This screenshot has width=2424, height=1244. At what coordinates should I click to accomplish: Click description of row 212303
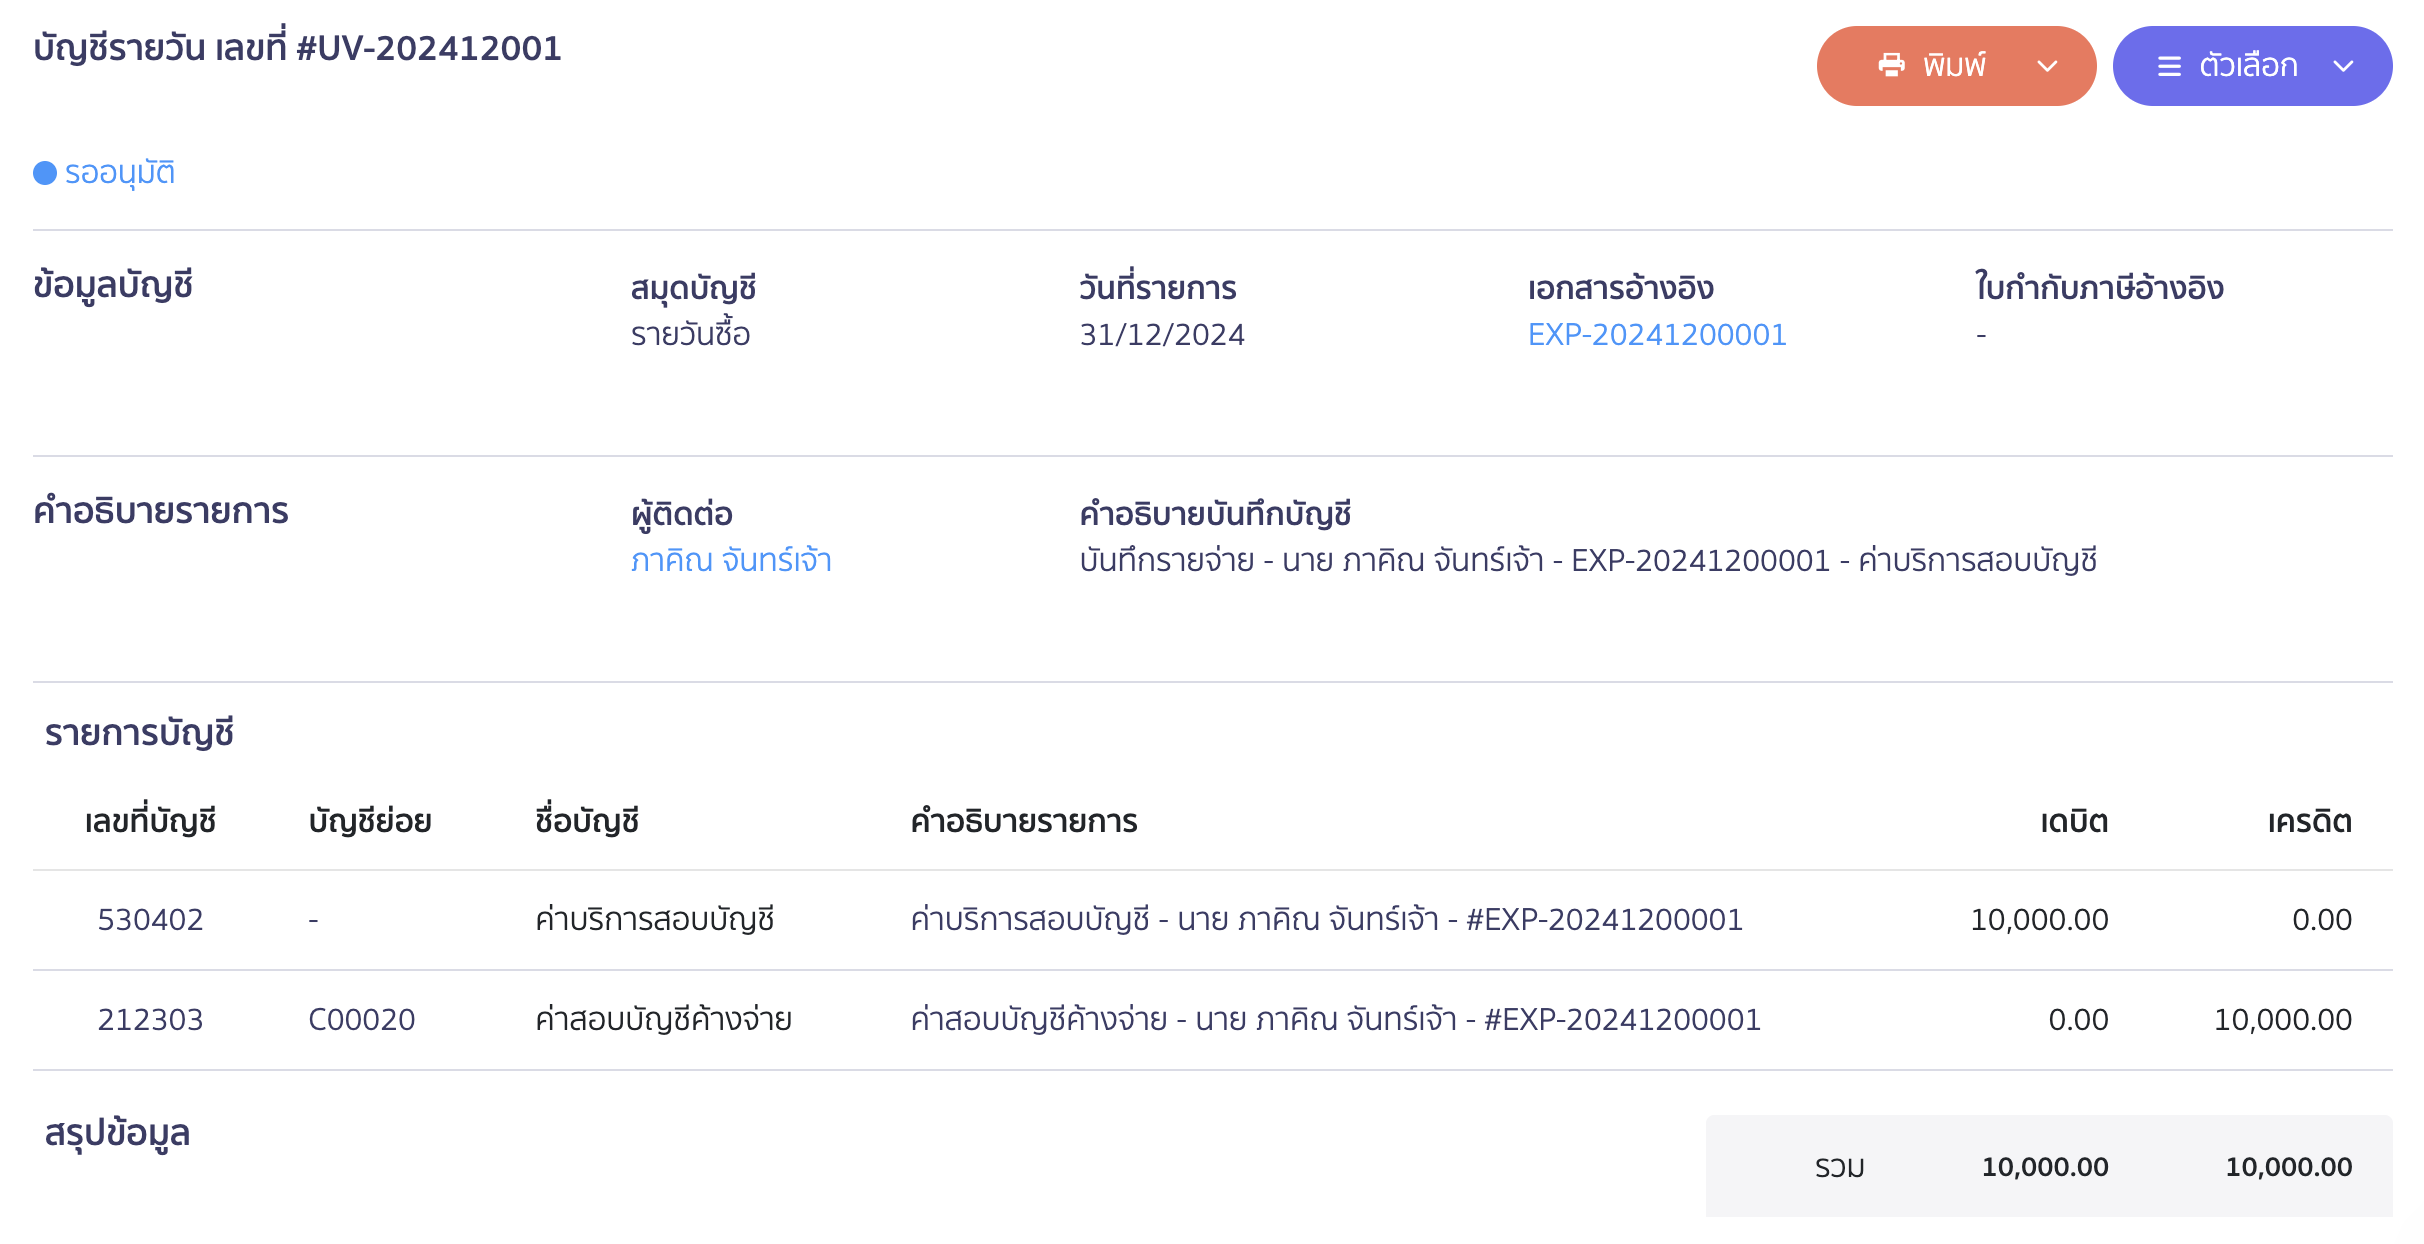pyautogui.click(x=1336, y=1019)
